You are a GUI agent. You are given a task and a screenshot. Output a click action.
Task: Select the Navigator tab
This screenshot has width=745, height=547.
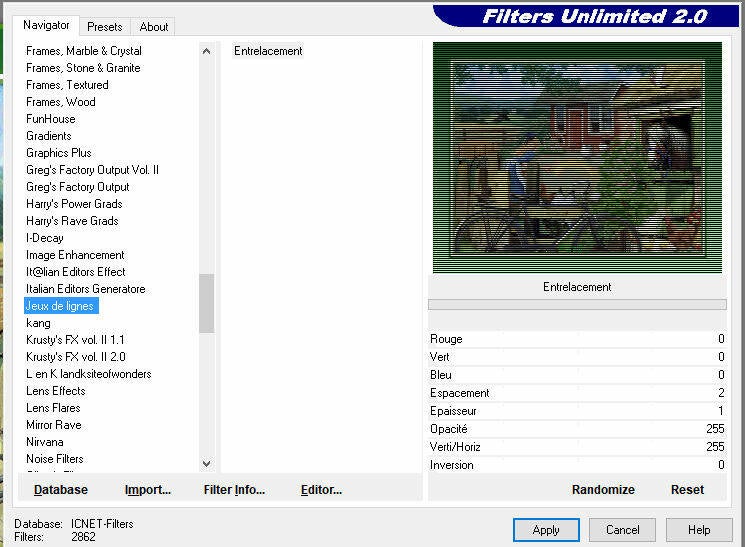pos(47,25)
